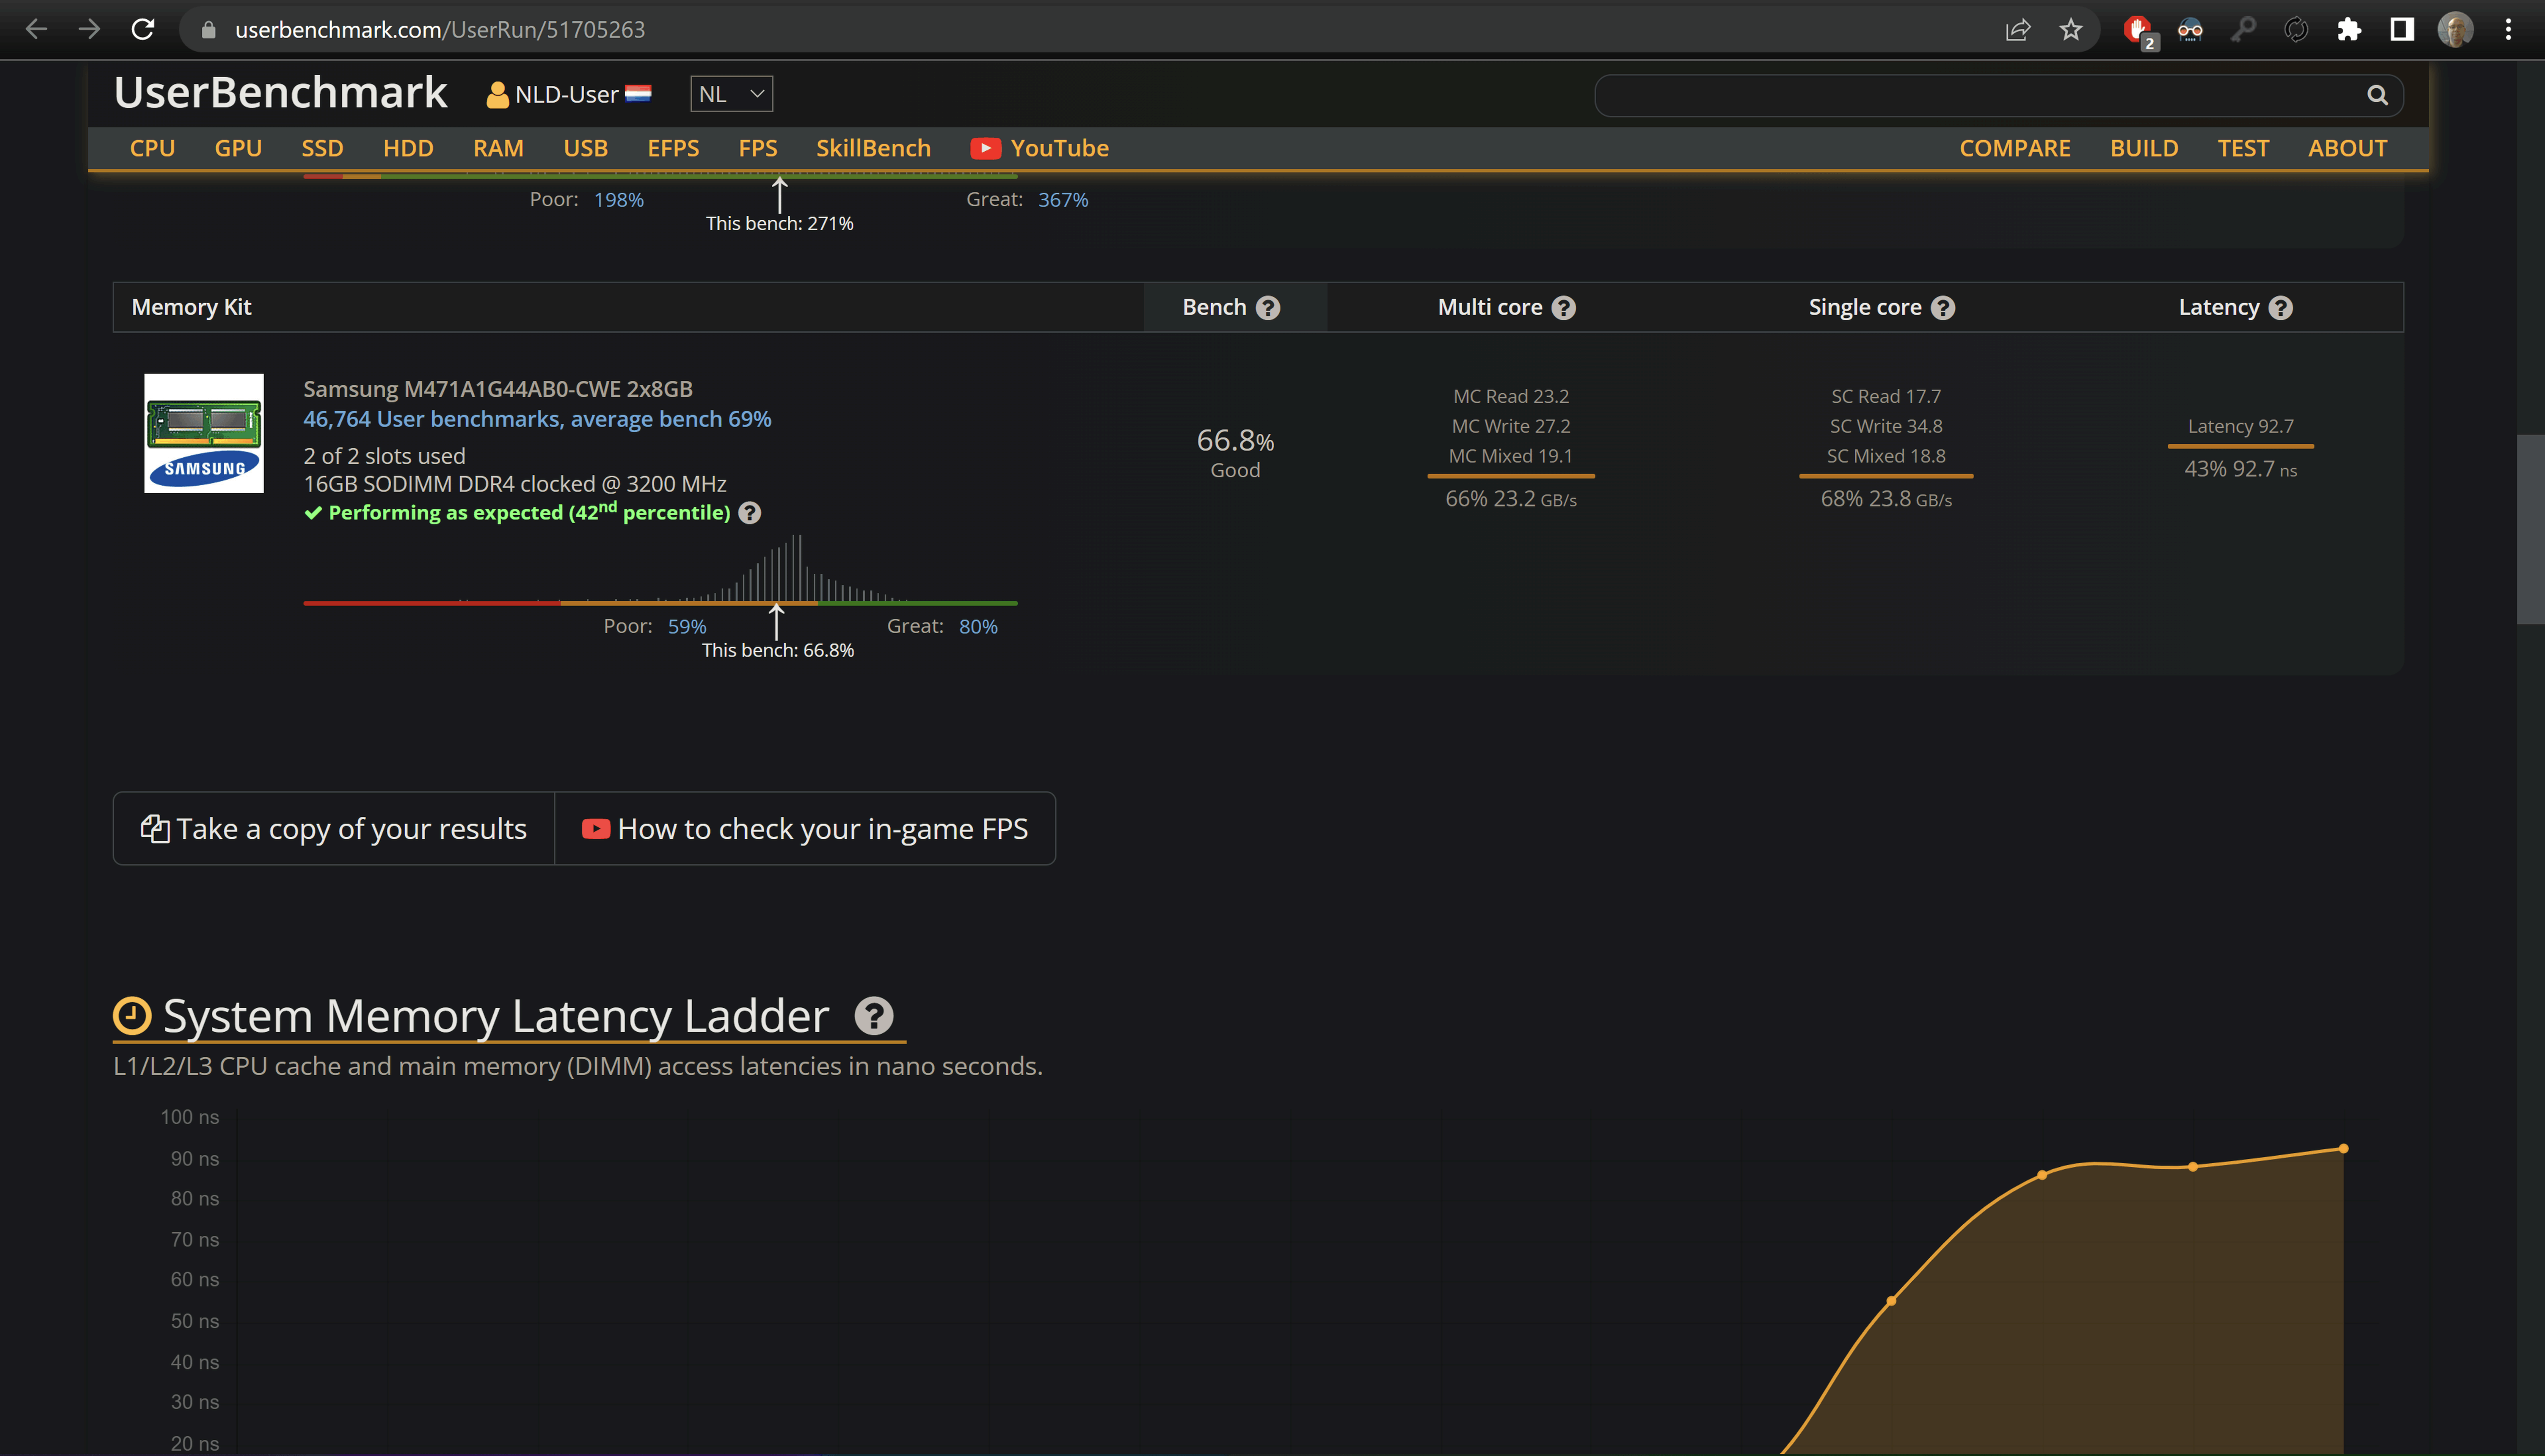Open the HDD menu item
Image resolution: width=2545 pixels, height=1456 pixels.
point(408,148)
